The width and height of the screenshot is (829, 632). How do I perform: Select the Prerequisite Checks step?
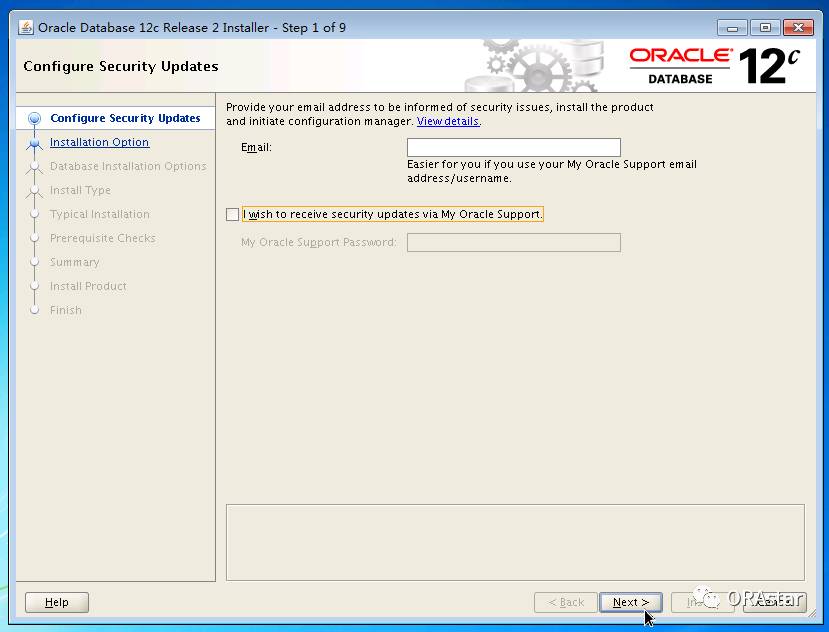[103, 238]
